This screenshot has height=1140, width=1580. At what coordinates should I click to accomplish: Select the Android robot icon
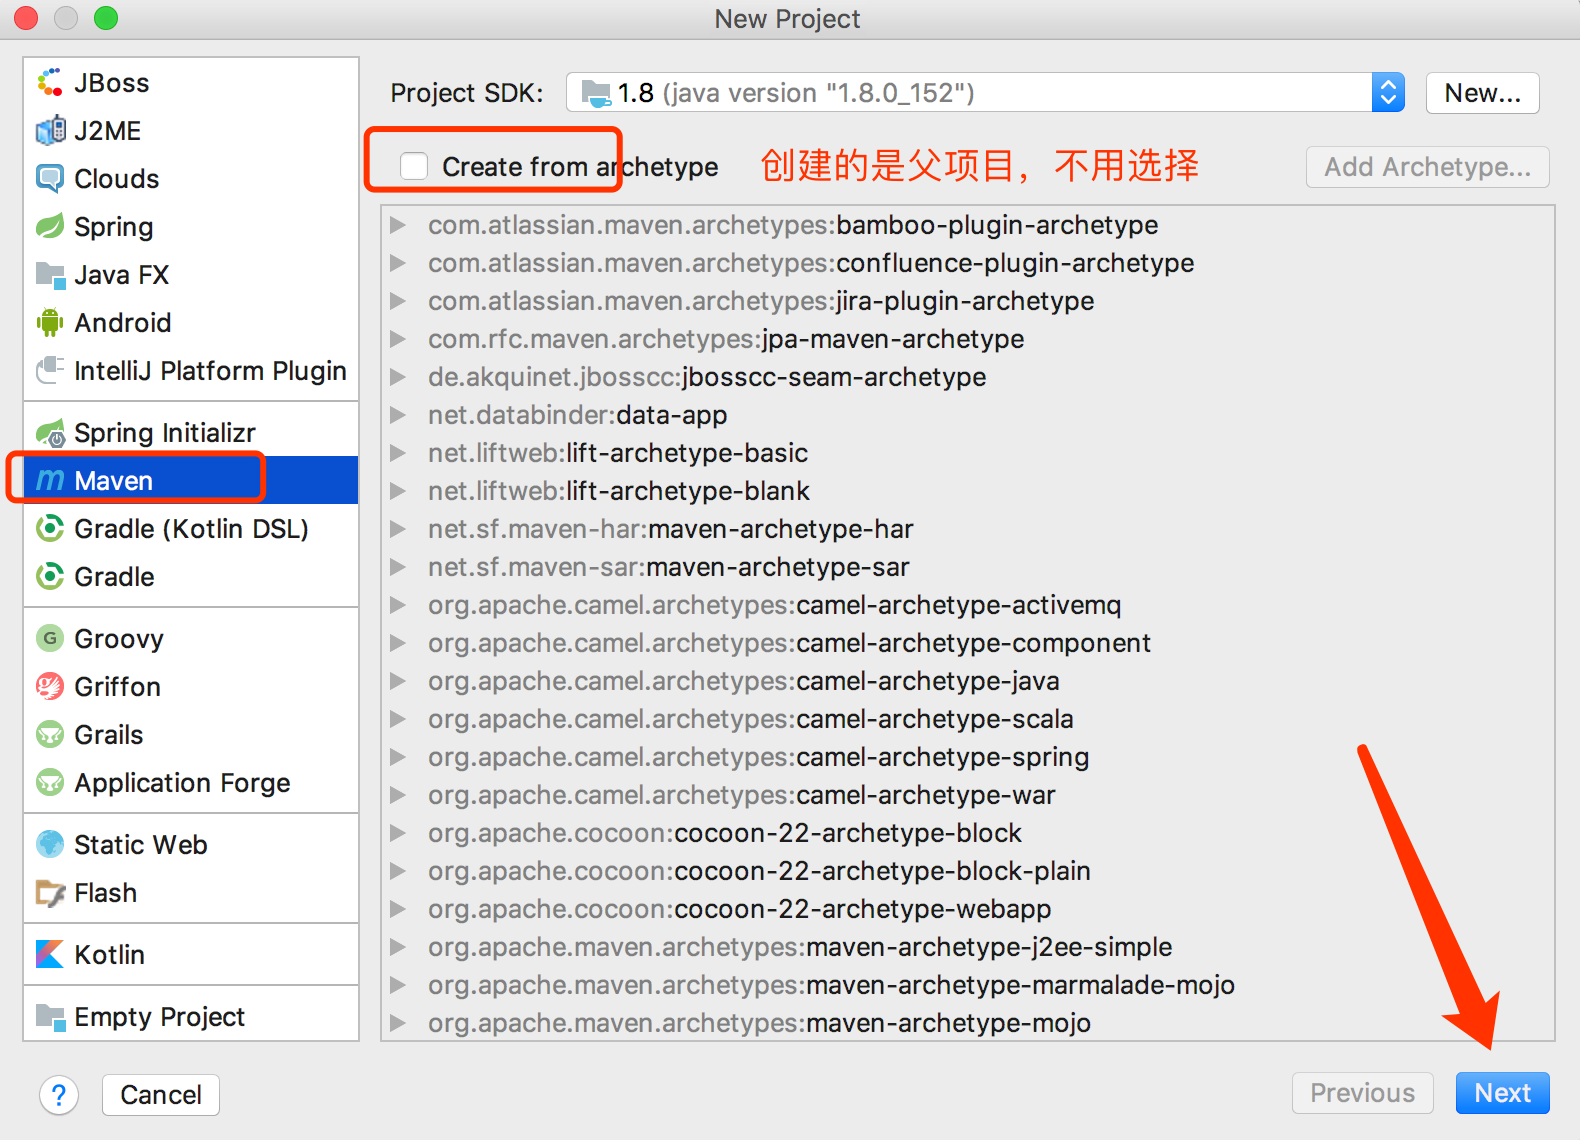[50, 323]
